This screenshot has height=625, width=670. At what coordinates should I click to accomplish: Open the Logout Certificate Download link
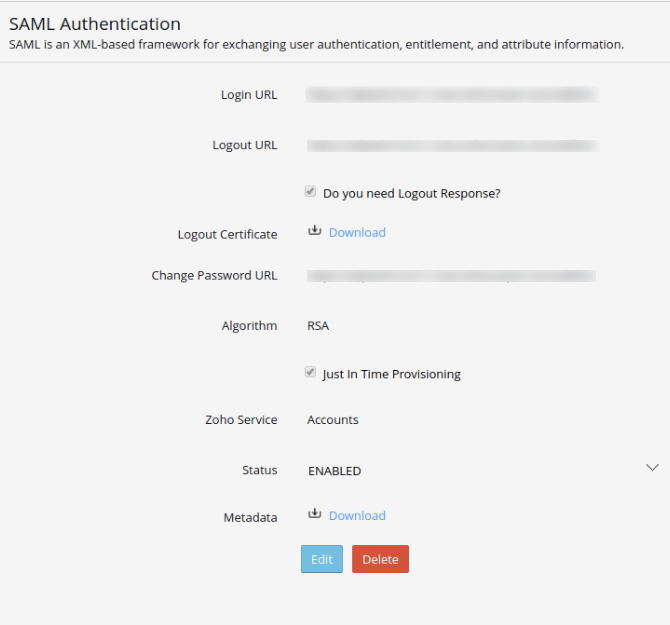click(x=357, y=233)
